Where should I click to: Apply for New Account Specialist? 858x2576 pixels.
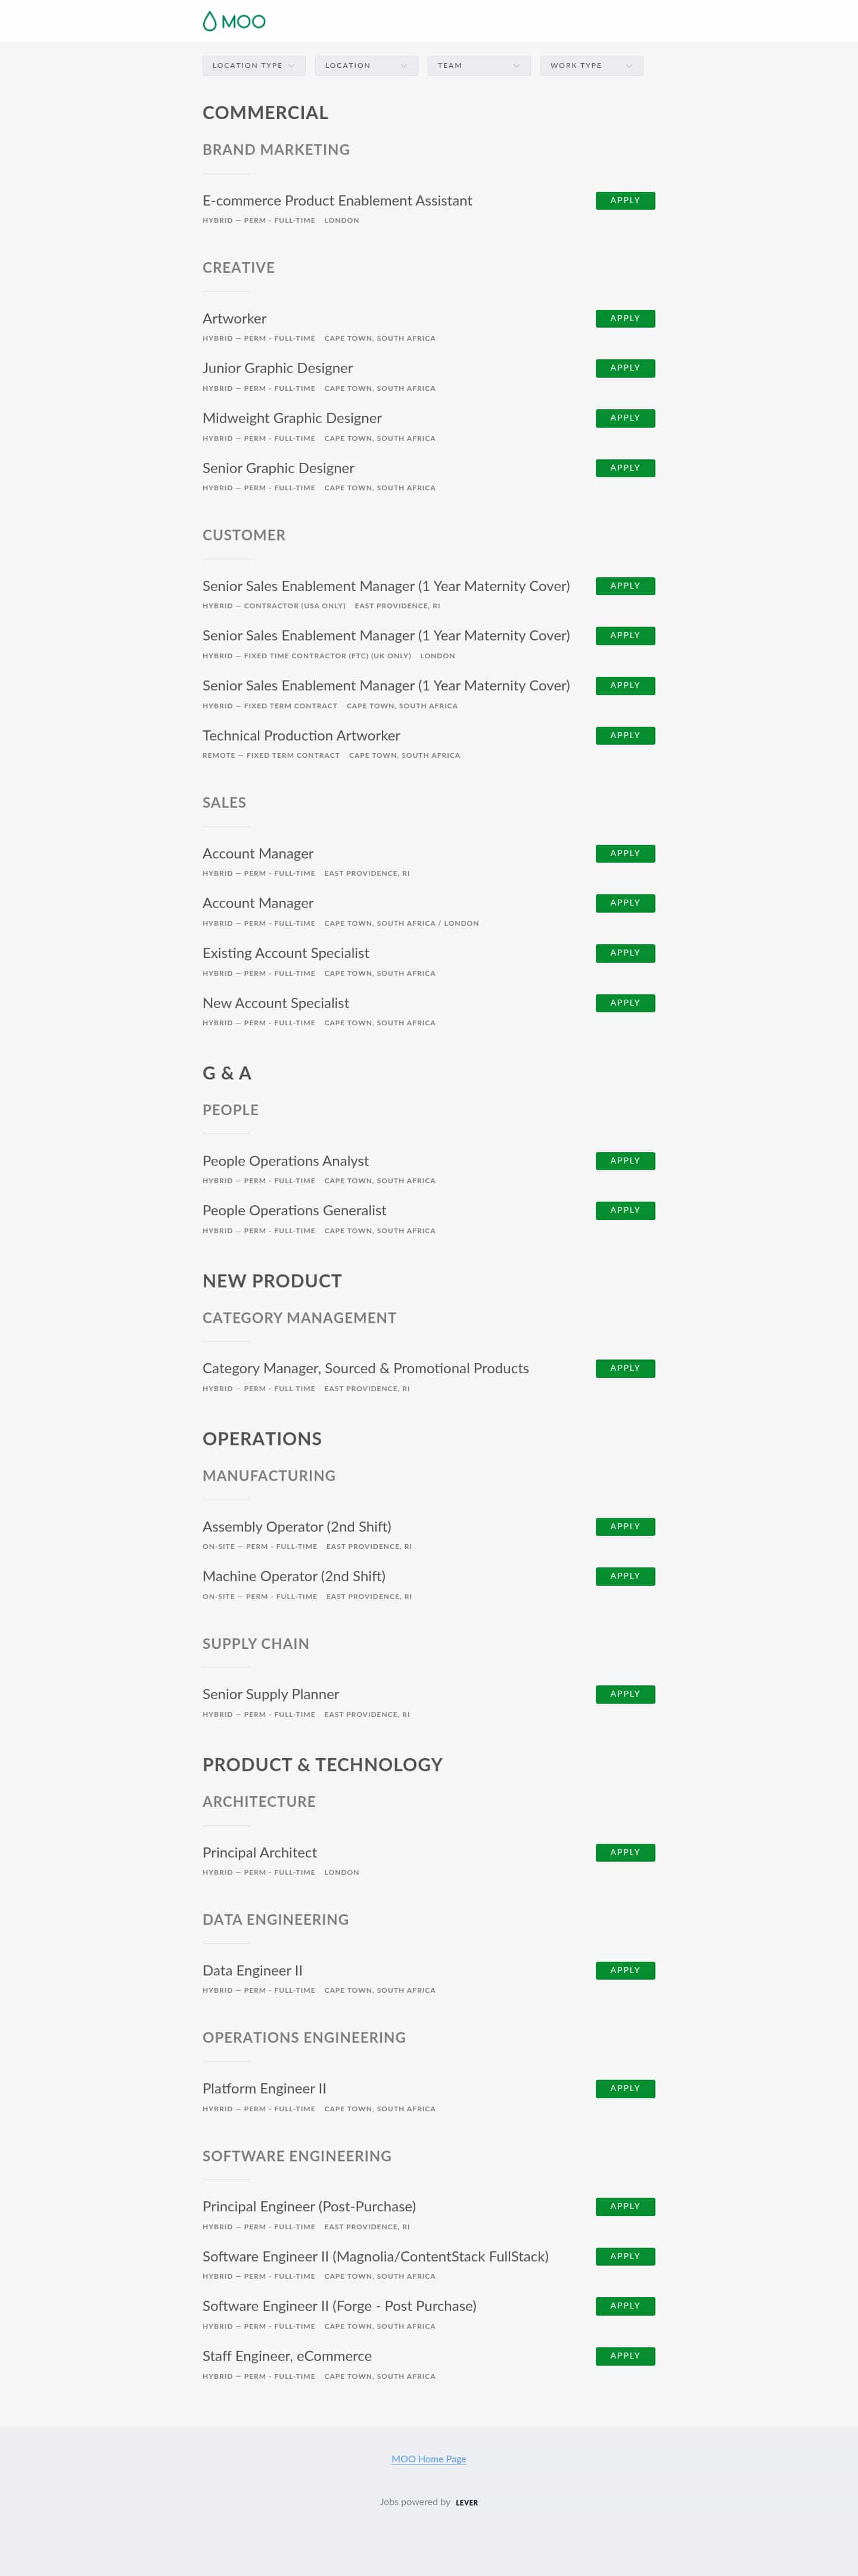(x=625, y=1002)
